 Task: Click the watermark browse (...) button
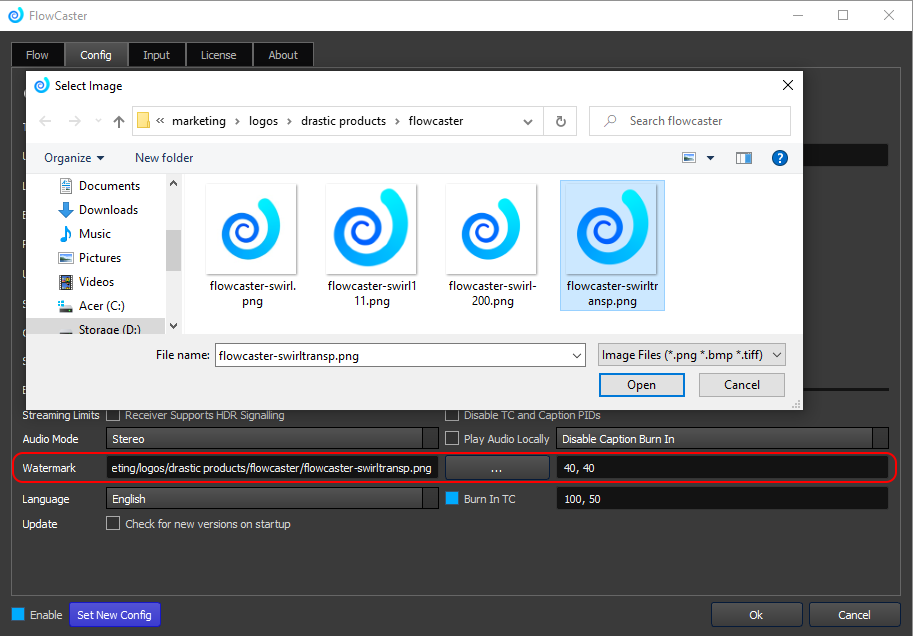[497, 468]
